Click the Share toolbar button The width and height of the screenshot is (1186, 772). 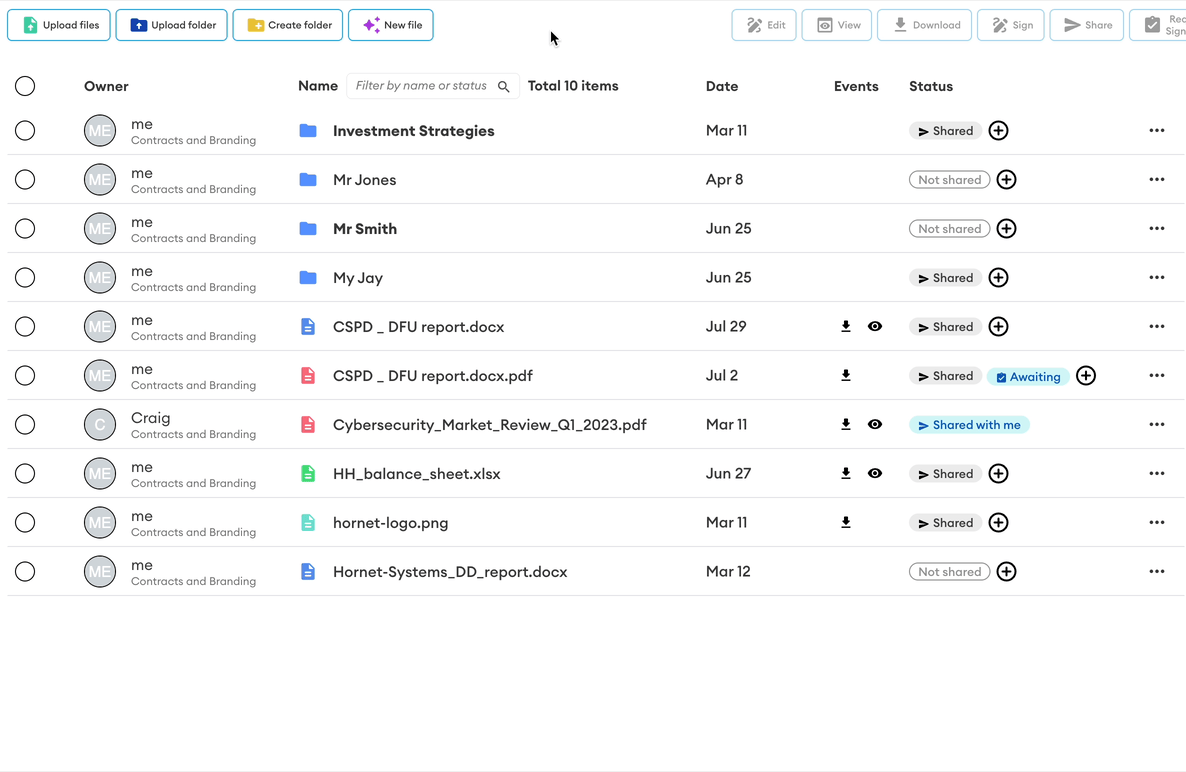(x=1087, y=25)
